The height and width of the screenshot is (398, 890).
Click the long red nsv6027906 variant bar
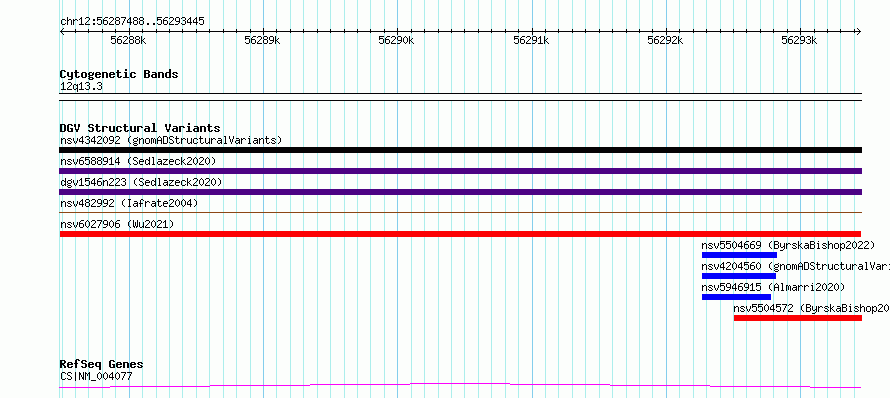(460, 234)
